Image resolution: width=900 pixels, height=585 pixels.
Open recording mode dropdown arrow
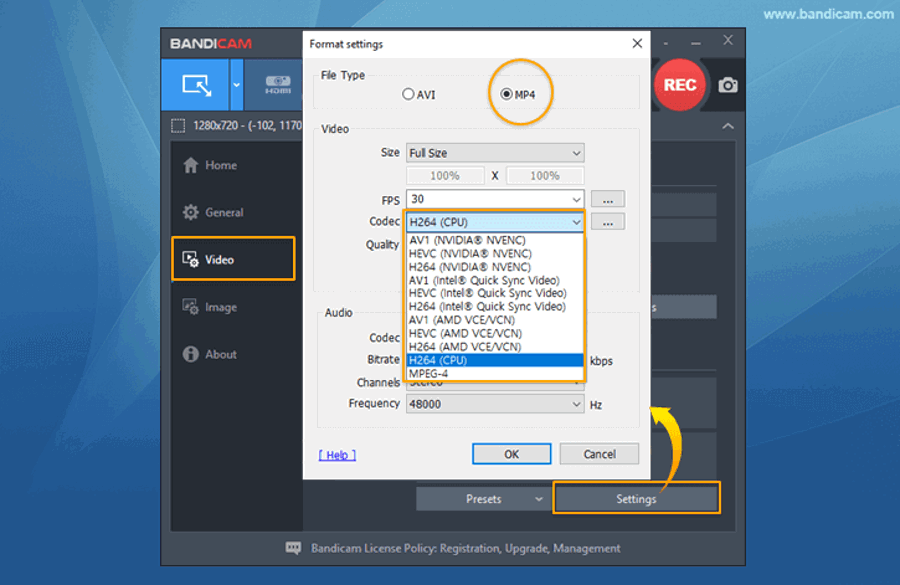tap(236, 85)
